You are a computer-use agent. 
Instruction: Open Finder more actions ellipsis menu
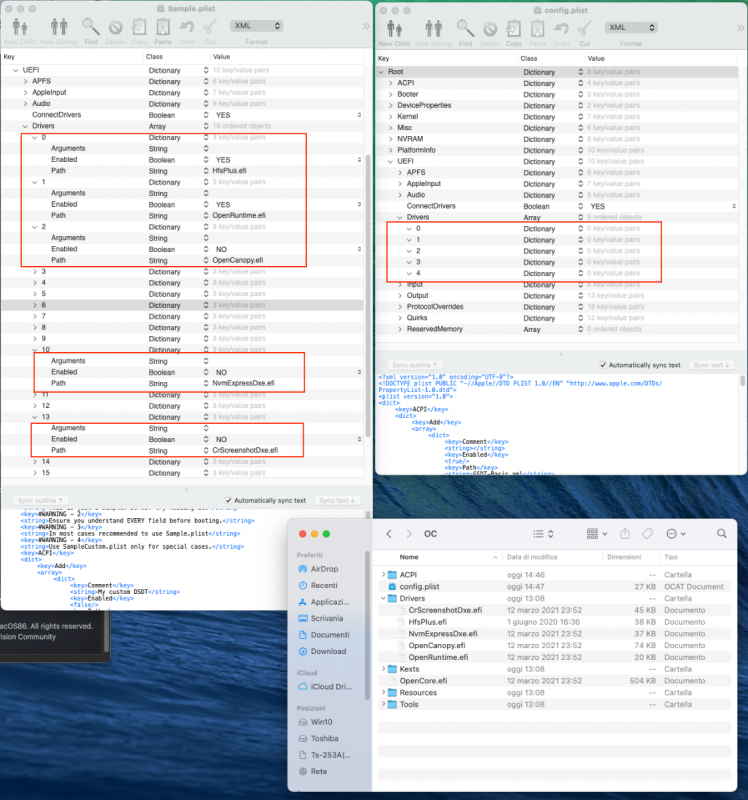(x=676, y=534)
